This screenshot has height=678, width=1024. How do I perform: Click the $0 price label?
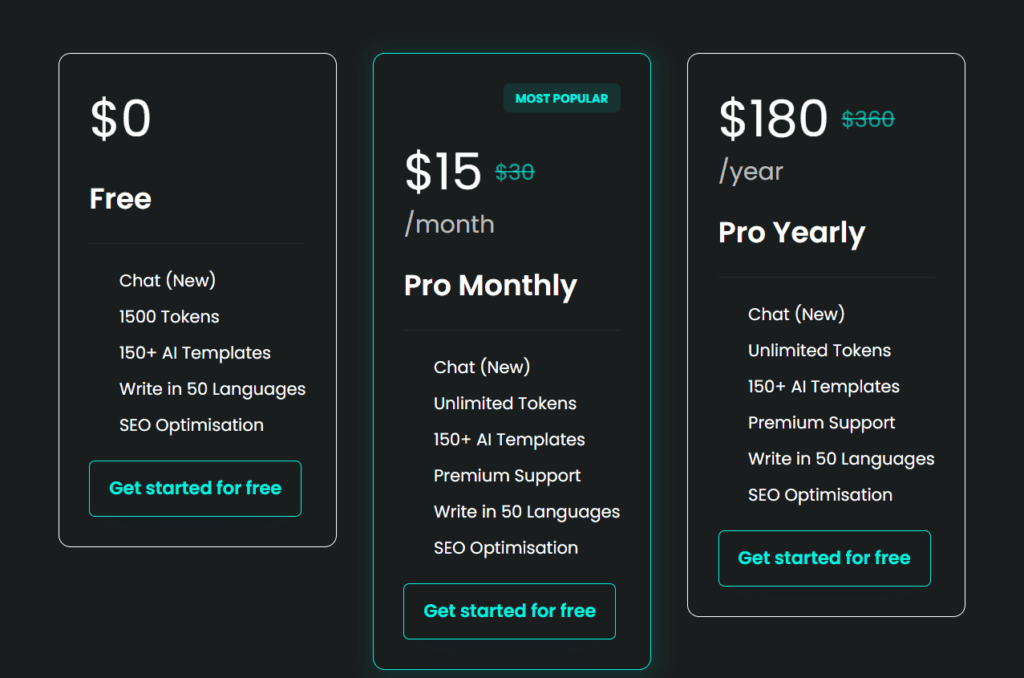pos(120,119)
